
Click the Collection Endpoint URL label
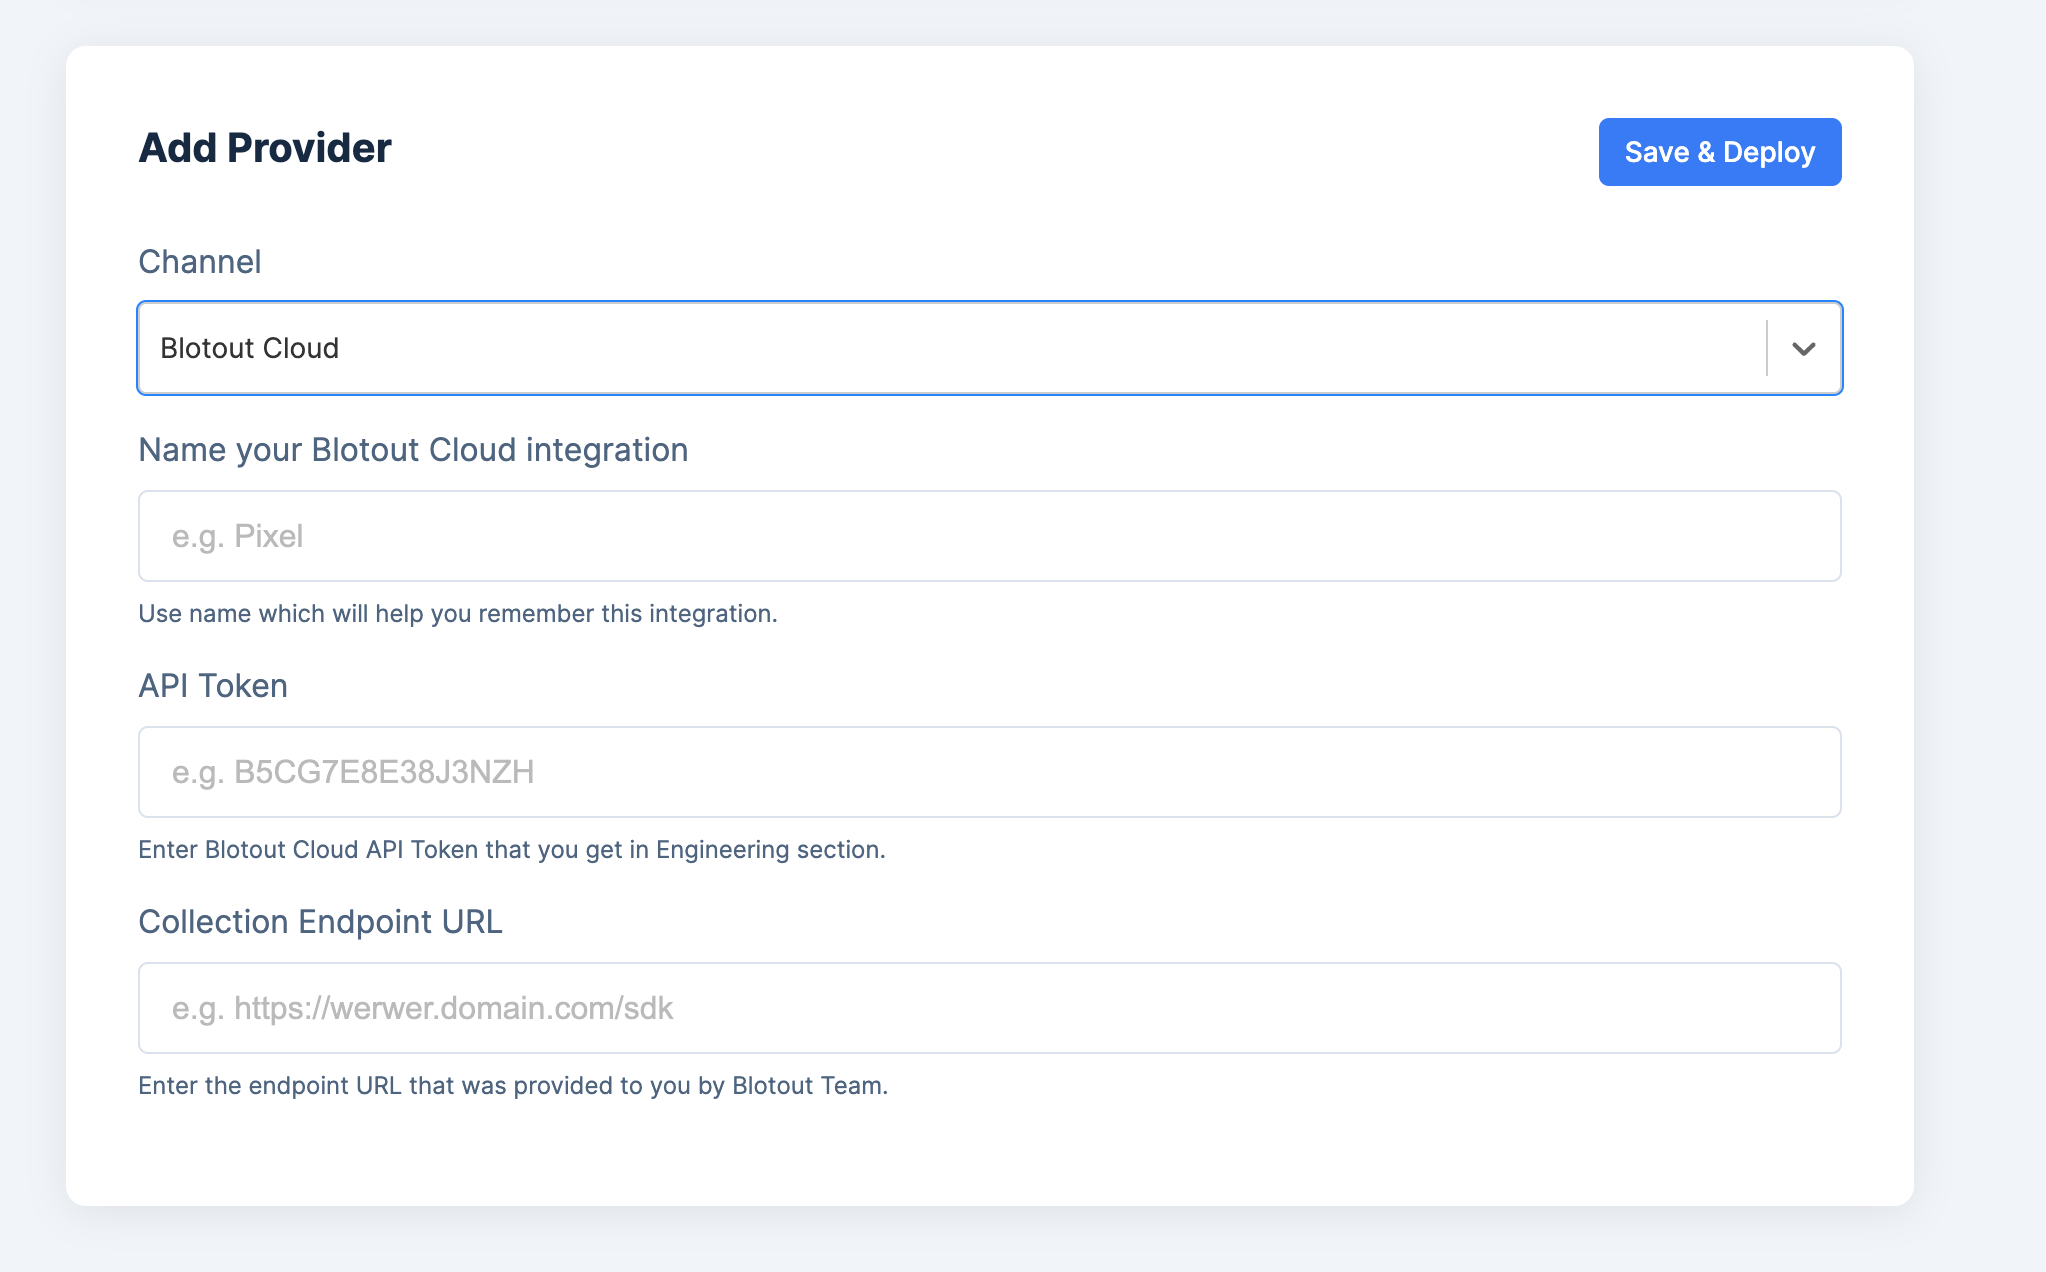320,922
